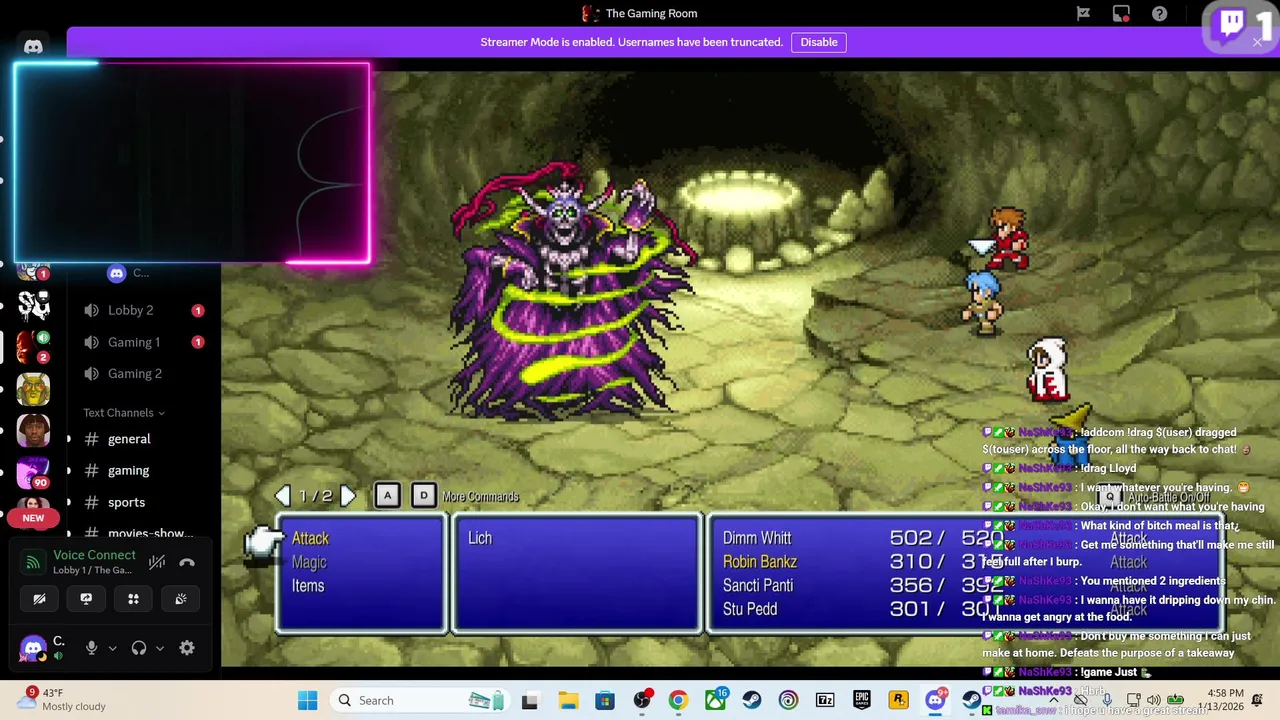Open the server with man's face icon
1280x720 pixels.
(33, 430)
